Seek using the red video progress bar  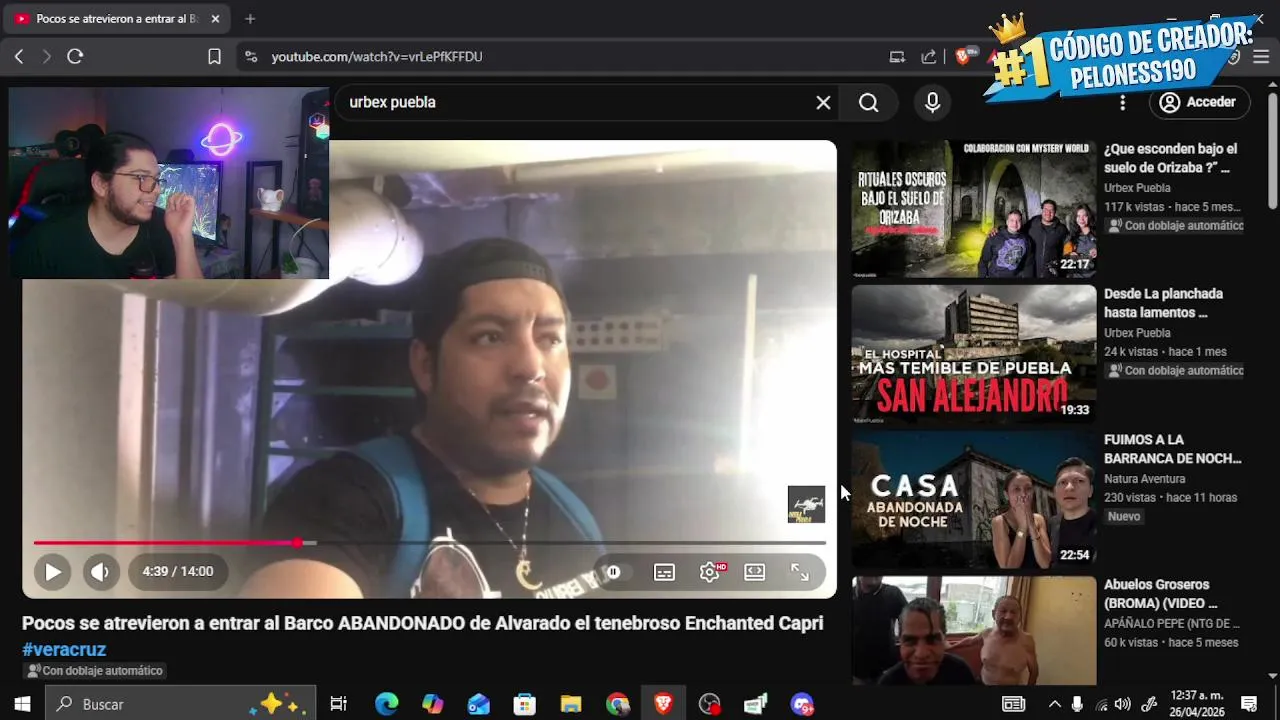tap(430, 543)
